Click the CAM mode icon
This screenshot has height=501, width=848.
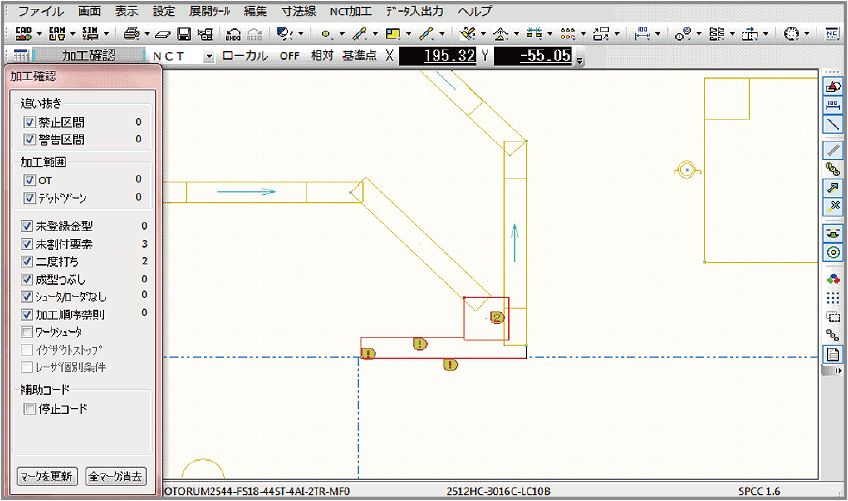[57, 34]
